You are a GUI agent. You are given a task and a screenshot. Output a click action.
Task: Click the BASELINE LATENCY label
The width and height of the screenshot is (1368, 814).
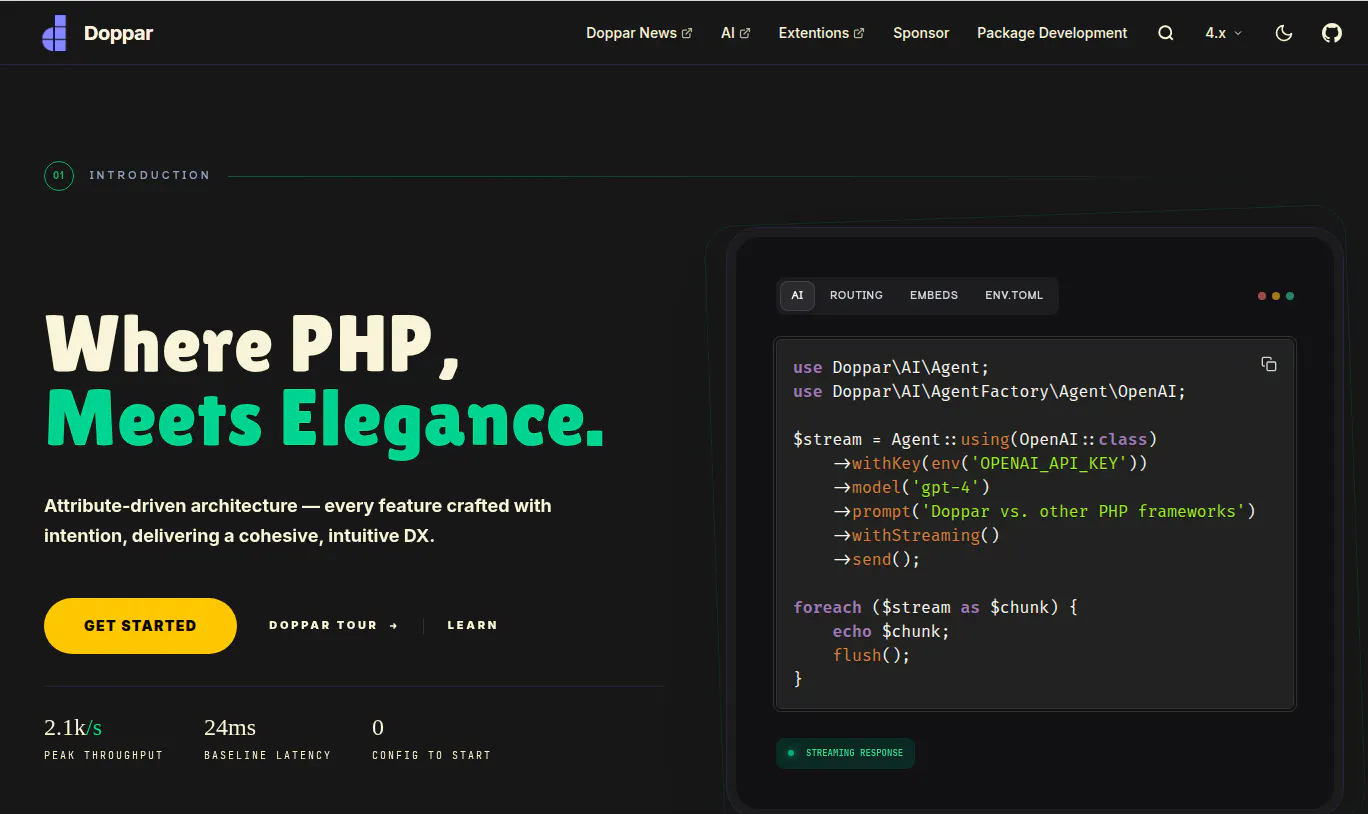click(x=268, y=756)
